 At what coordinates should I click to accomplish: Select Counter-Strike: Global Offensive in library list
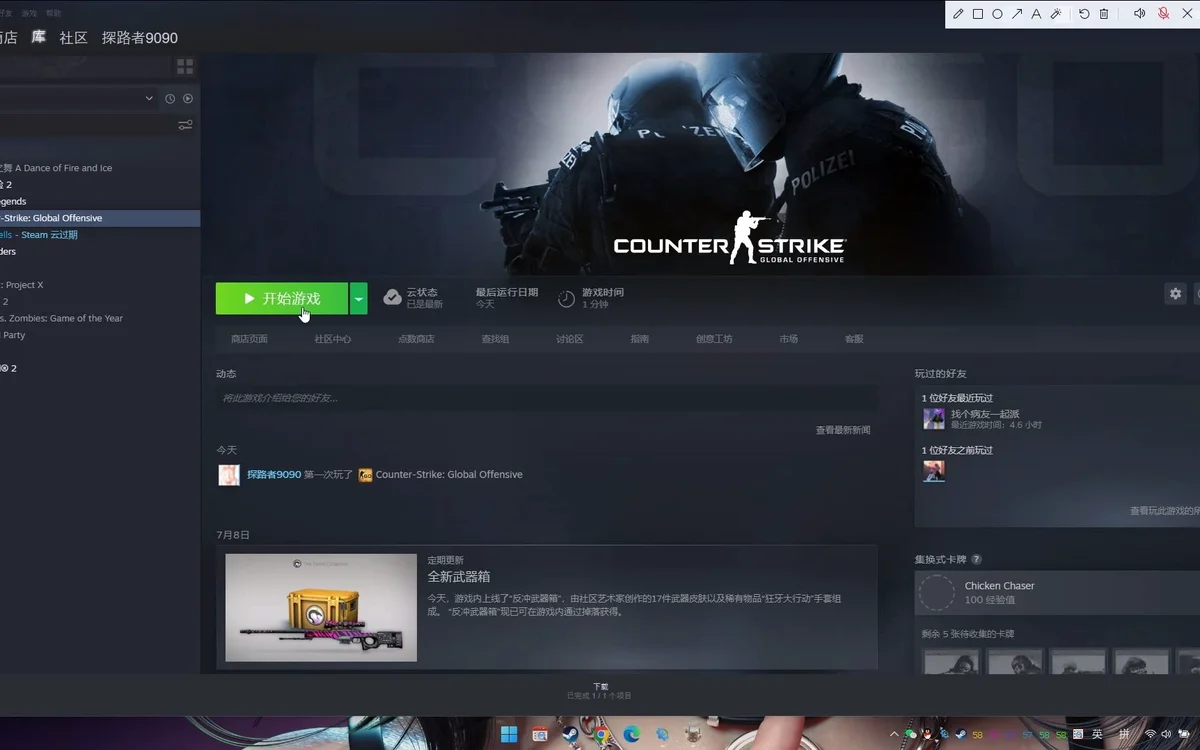tap(100, 218)
